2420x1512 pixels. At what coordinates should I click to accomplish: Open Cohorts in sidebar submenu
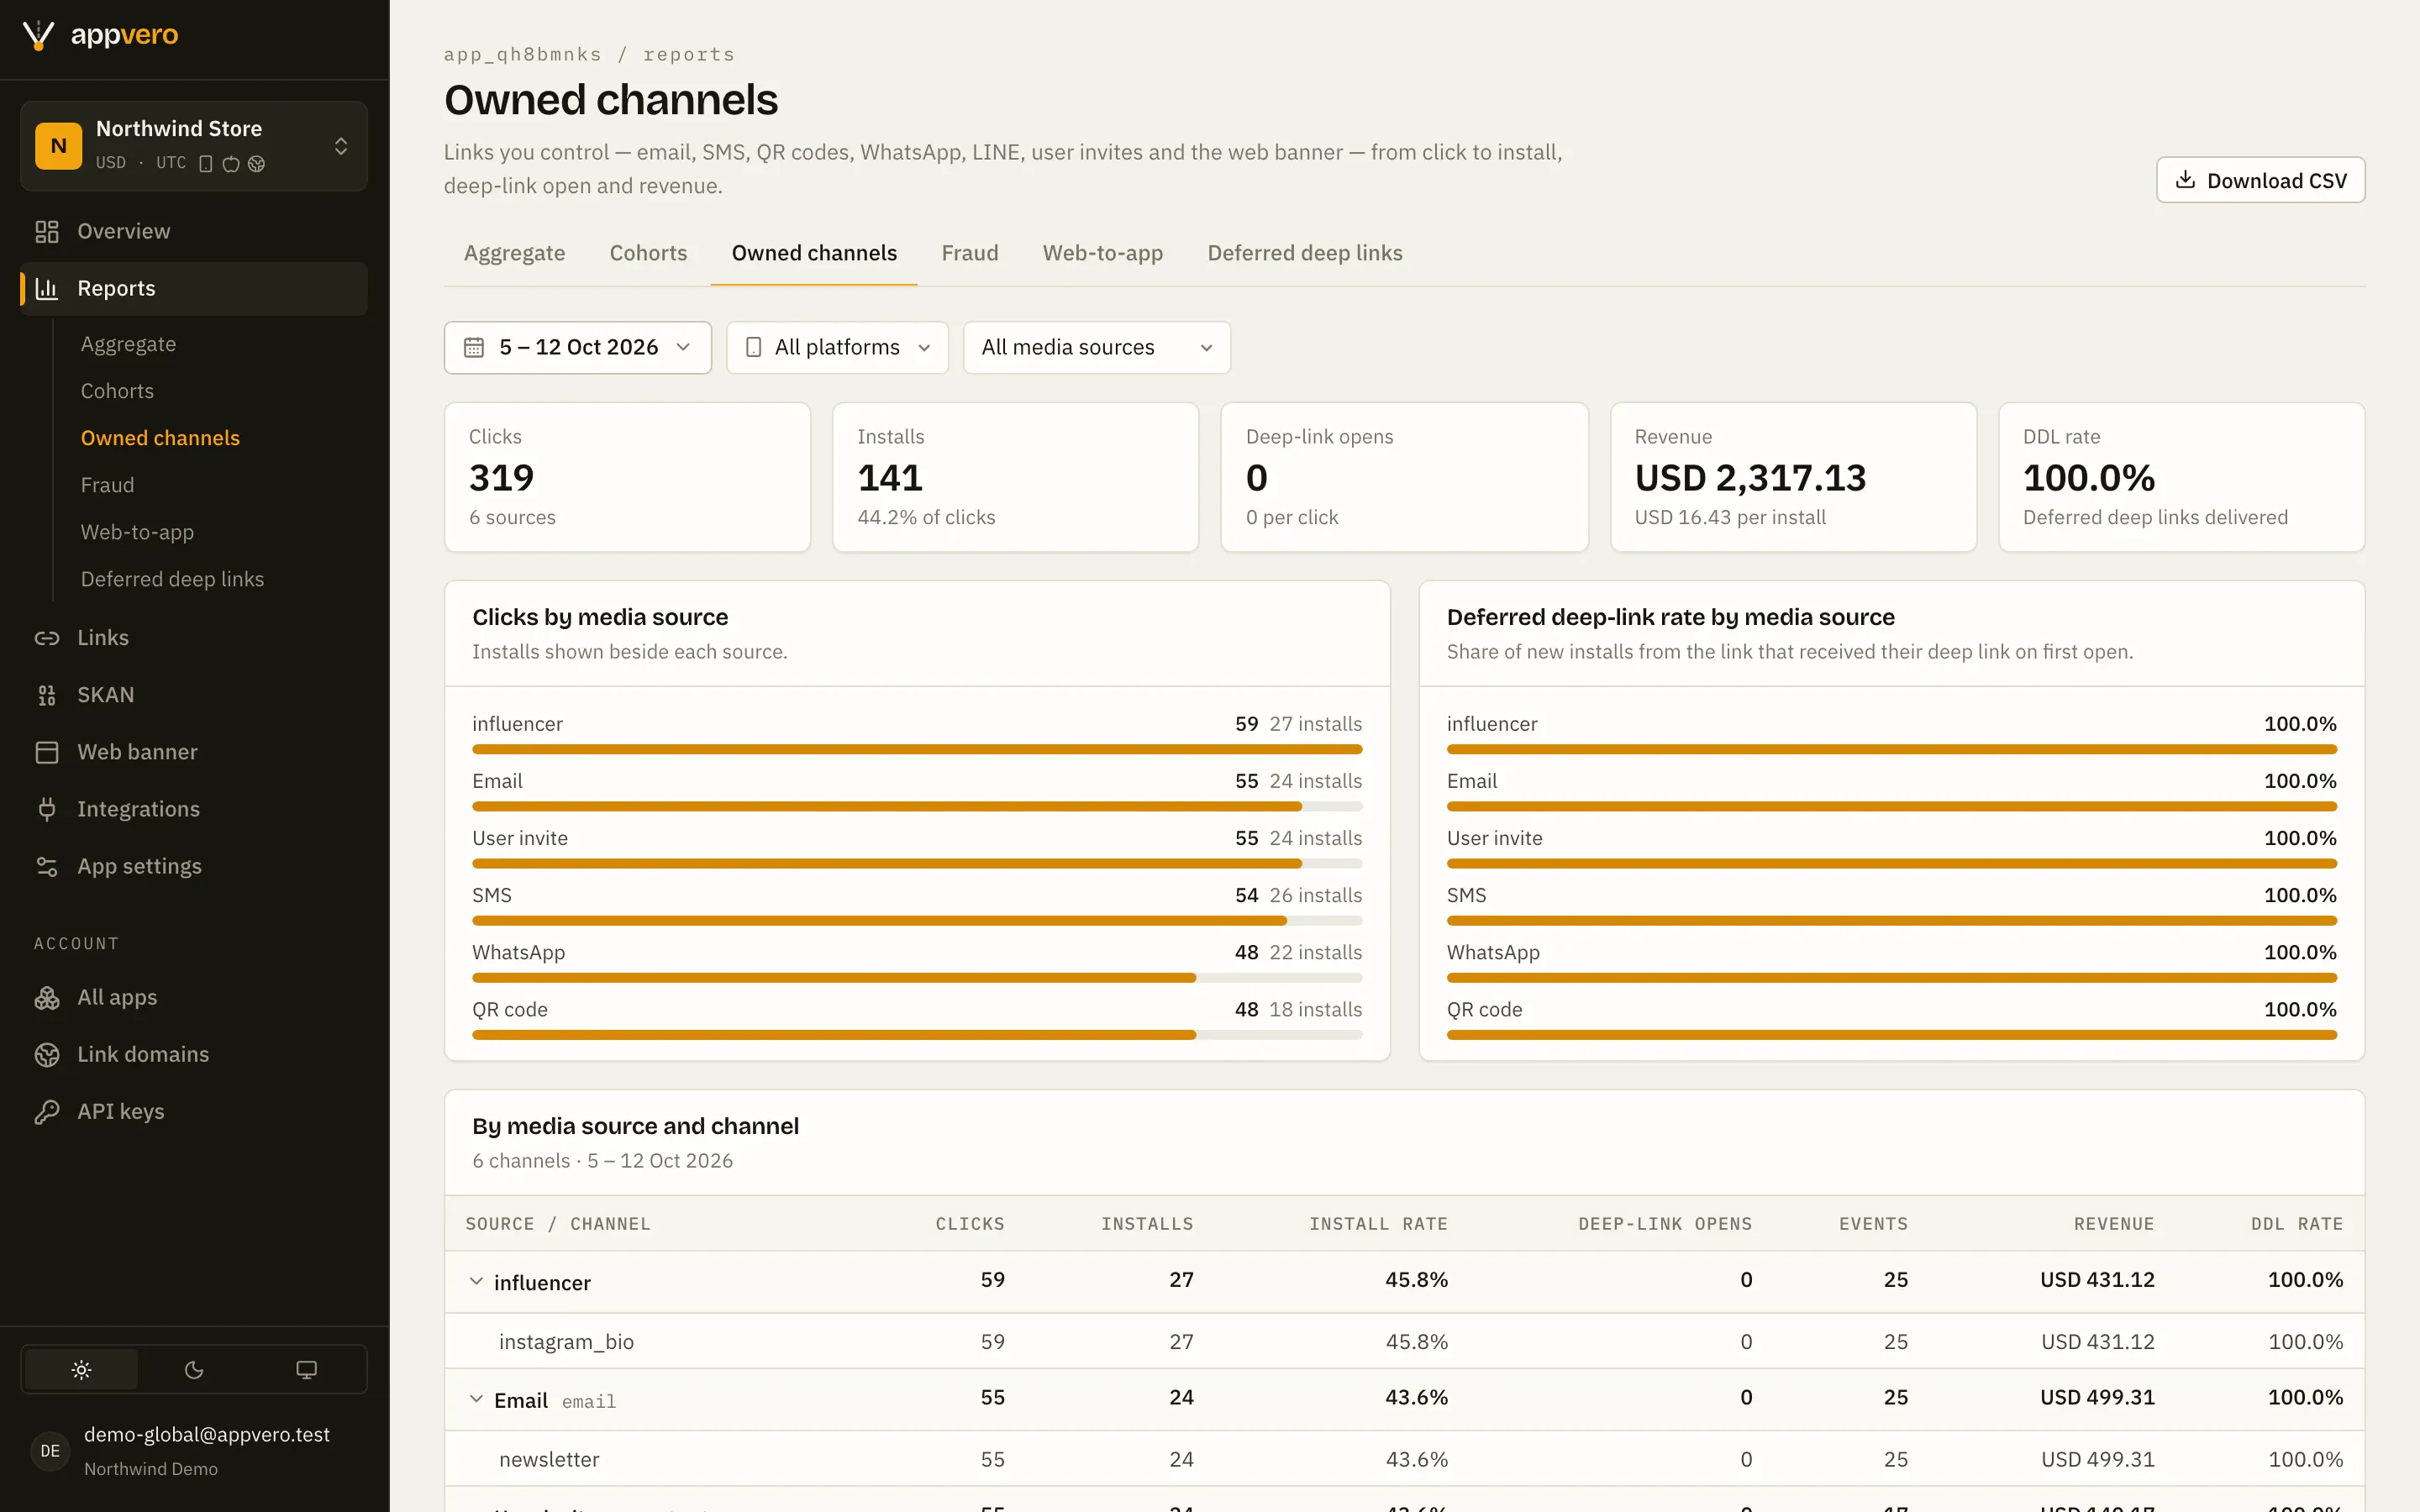pos(117,391)
